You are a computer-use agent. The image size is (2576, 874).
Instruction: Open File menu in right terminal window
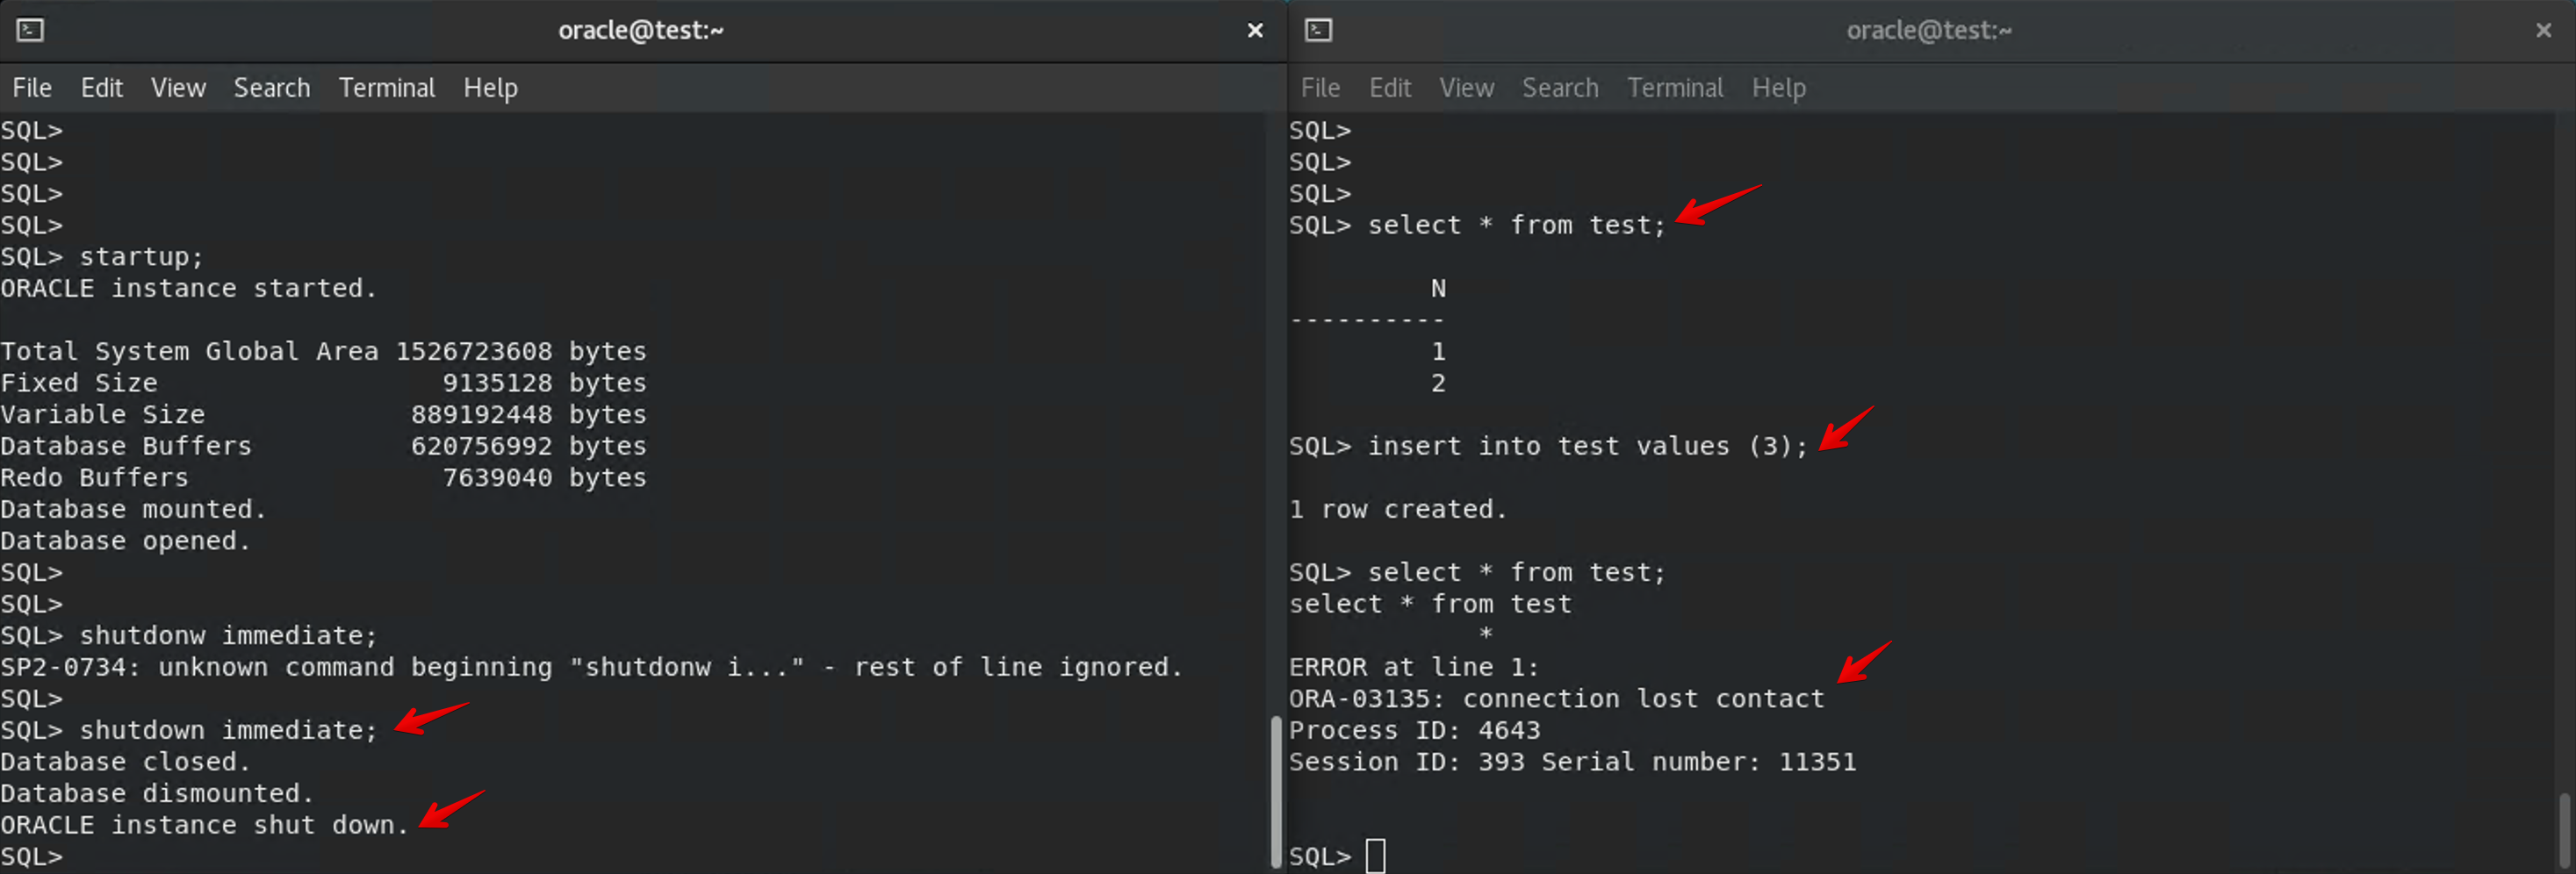[1320, 88]
